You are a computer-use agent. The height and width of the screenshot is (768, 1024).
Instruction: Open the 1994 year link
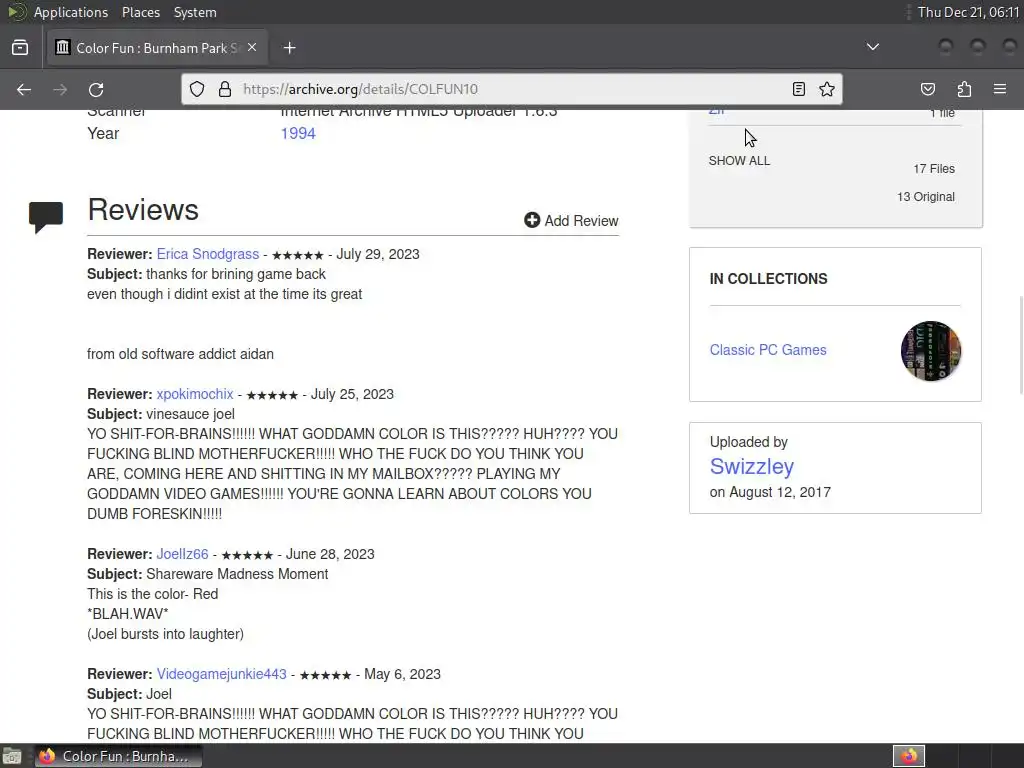point(298,133)
